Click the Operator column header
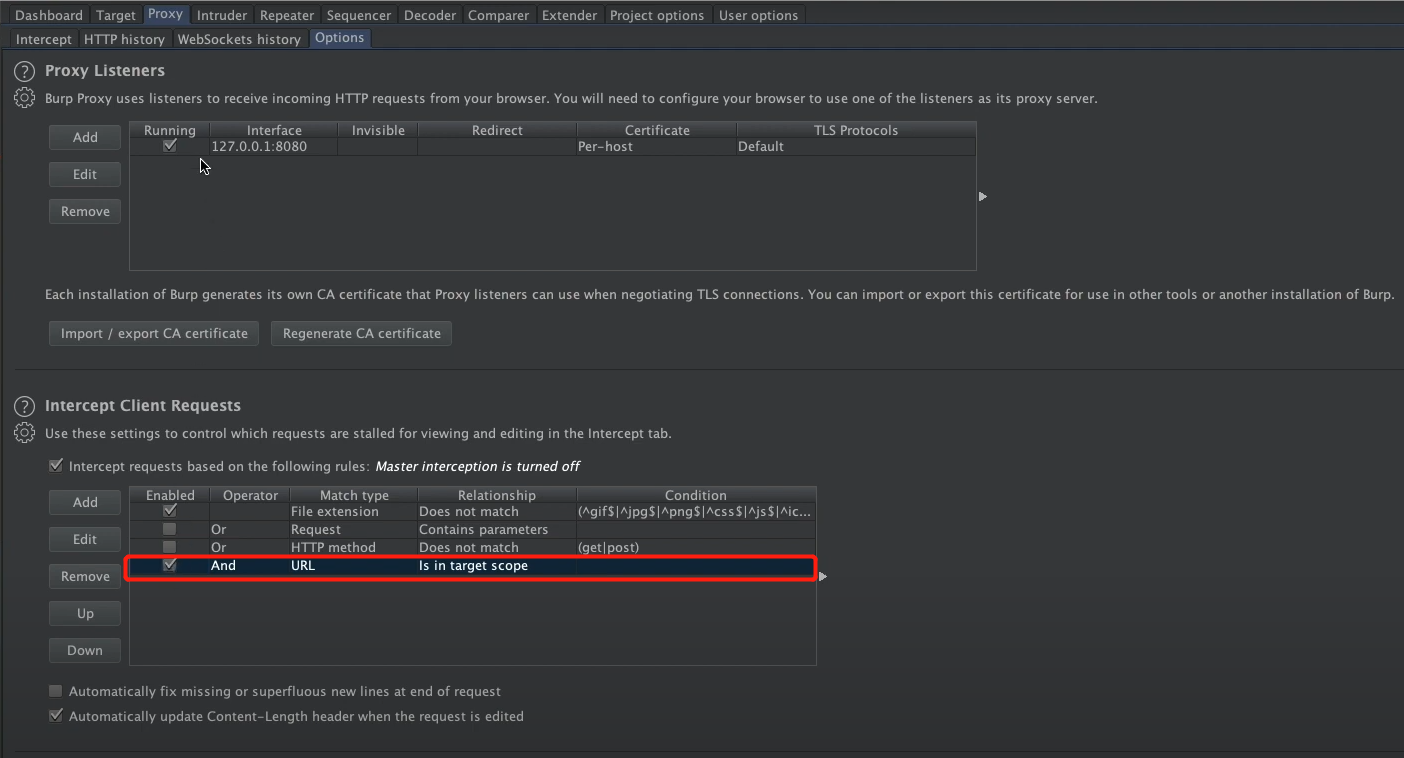This screenshot has height=758, width=1404. (250, 495)
